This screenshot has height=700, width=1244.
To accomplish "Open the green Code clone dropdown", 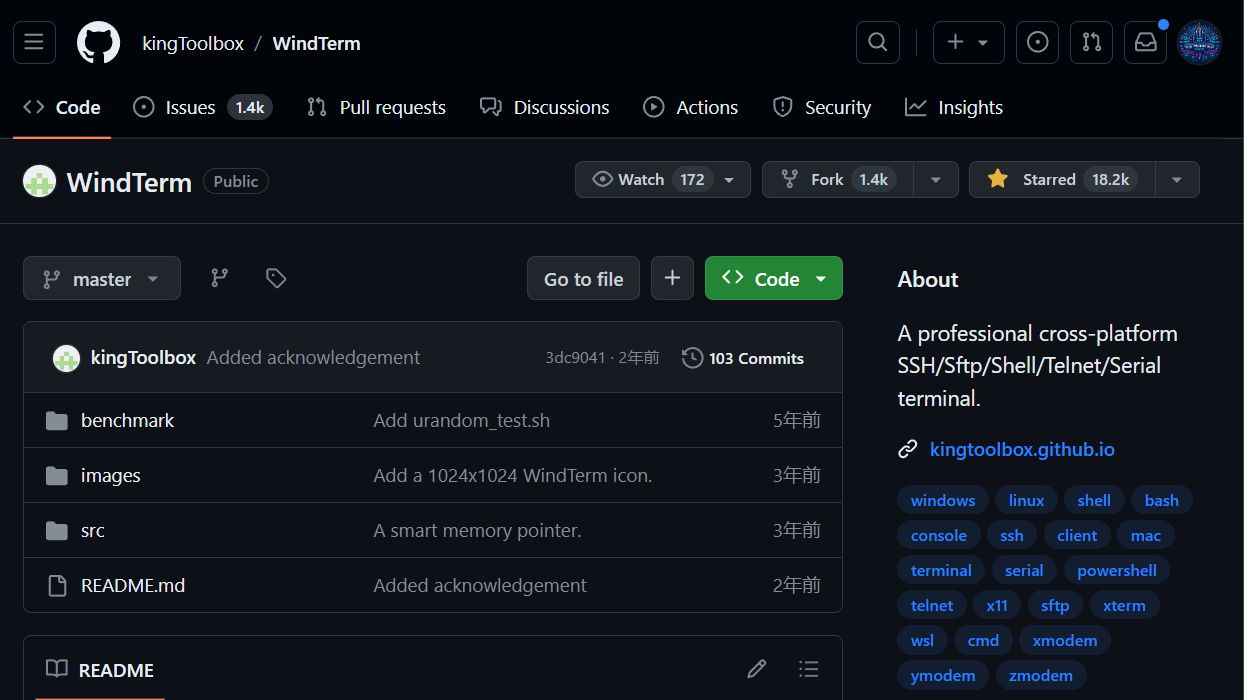I will [774, 278].
